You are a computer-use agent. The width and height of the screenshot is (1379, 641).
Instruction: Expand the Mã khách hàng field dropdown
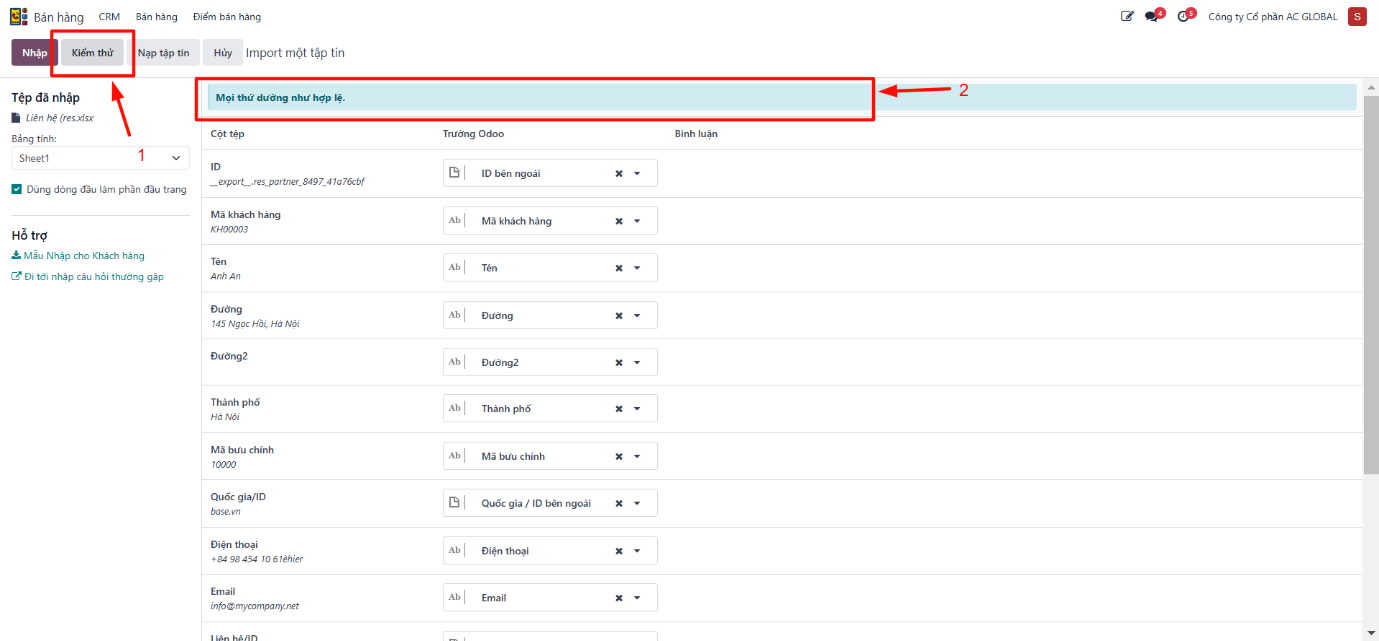coord(637,221)
